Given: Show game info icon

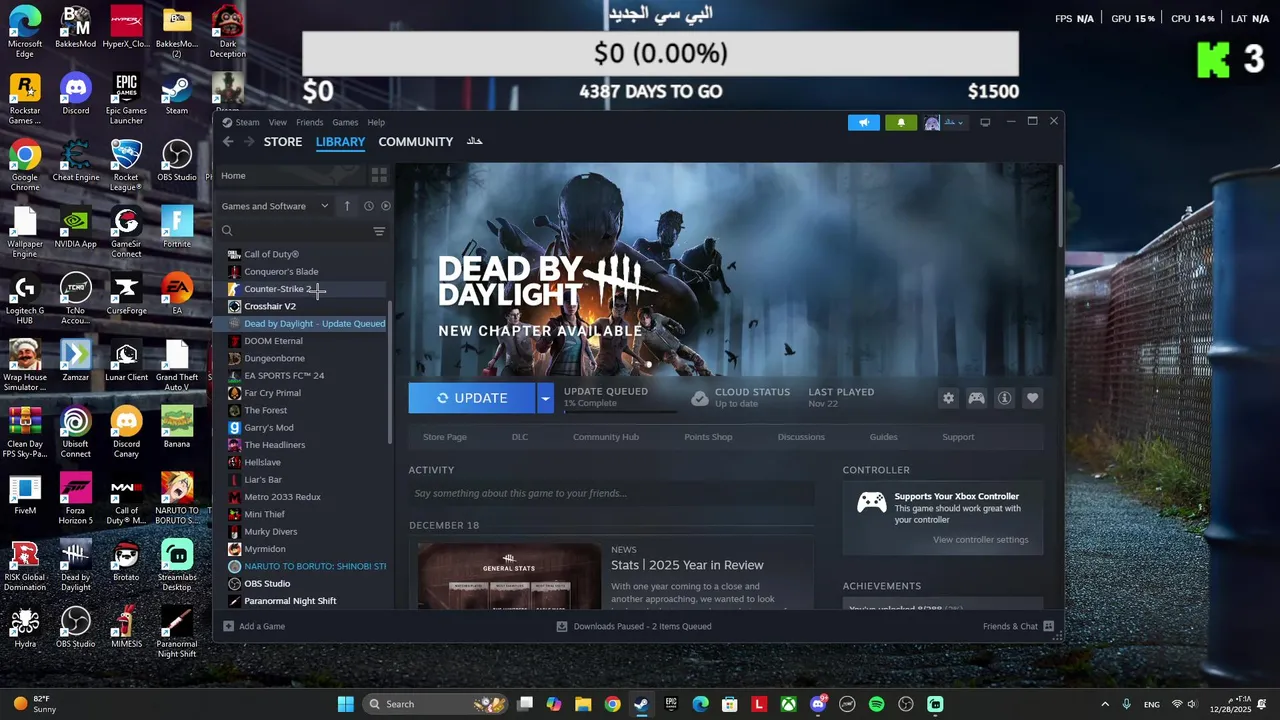Looking at the screenshot, I should [x=1004, y=398].
